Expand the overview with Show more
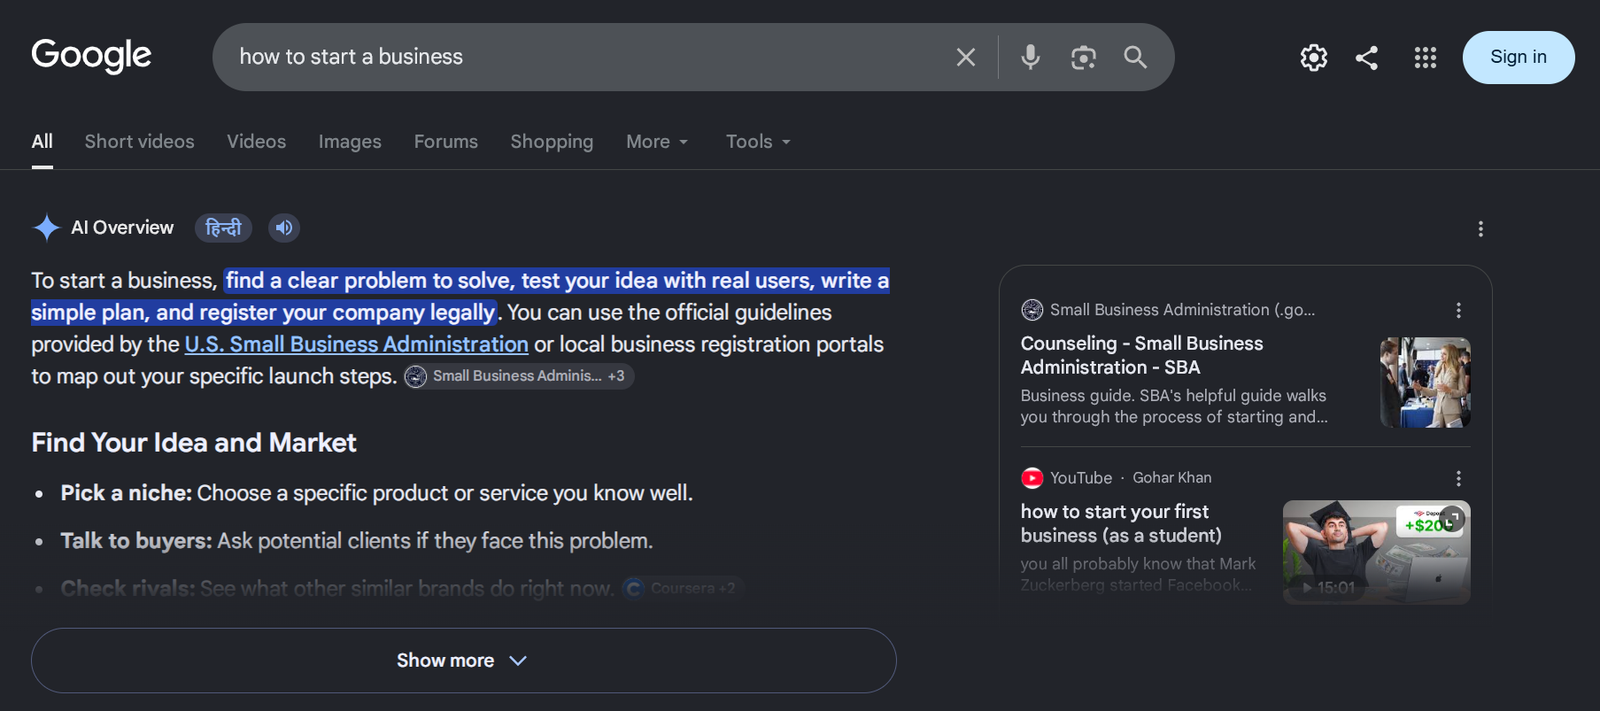Screen dimensions: 1600x711 coord(463,660)
